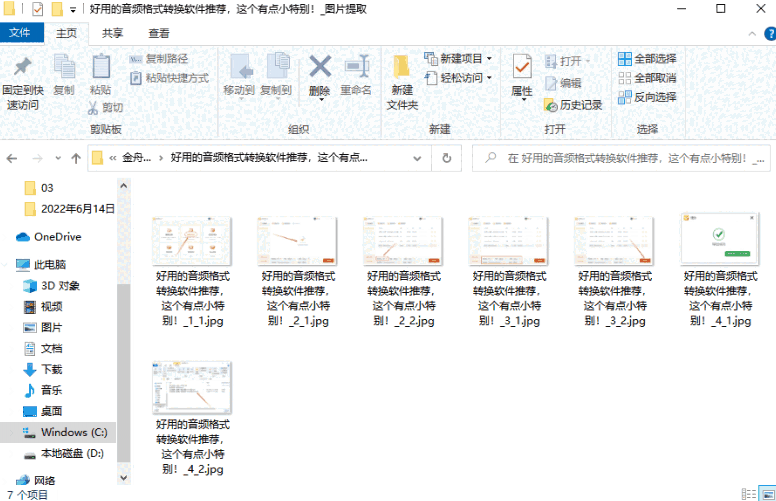Switch to the Share (共享) tab
This screenshot has height=501, width=776.
point(112,33)
